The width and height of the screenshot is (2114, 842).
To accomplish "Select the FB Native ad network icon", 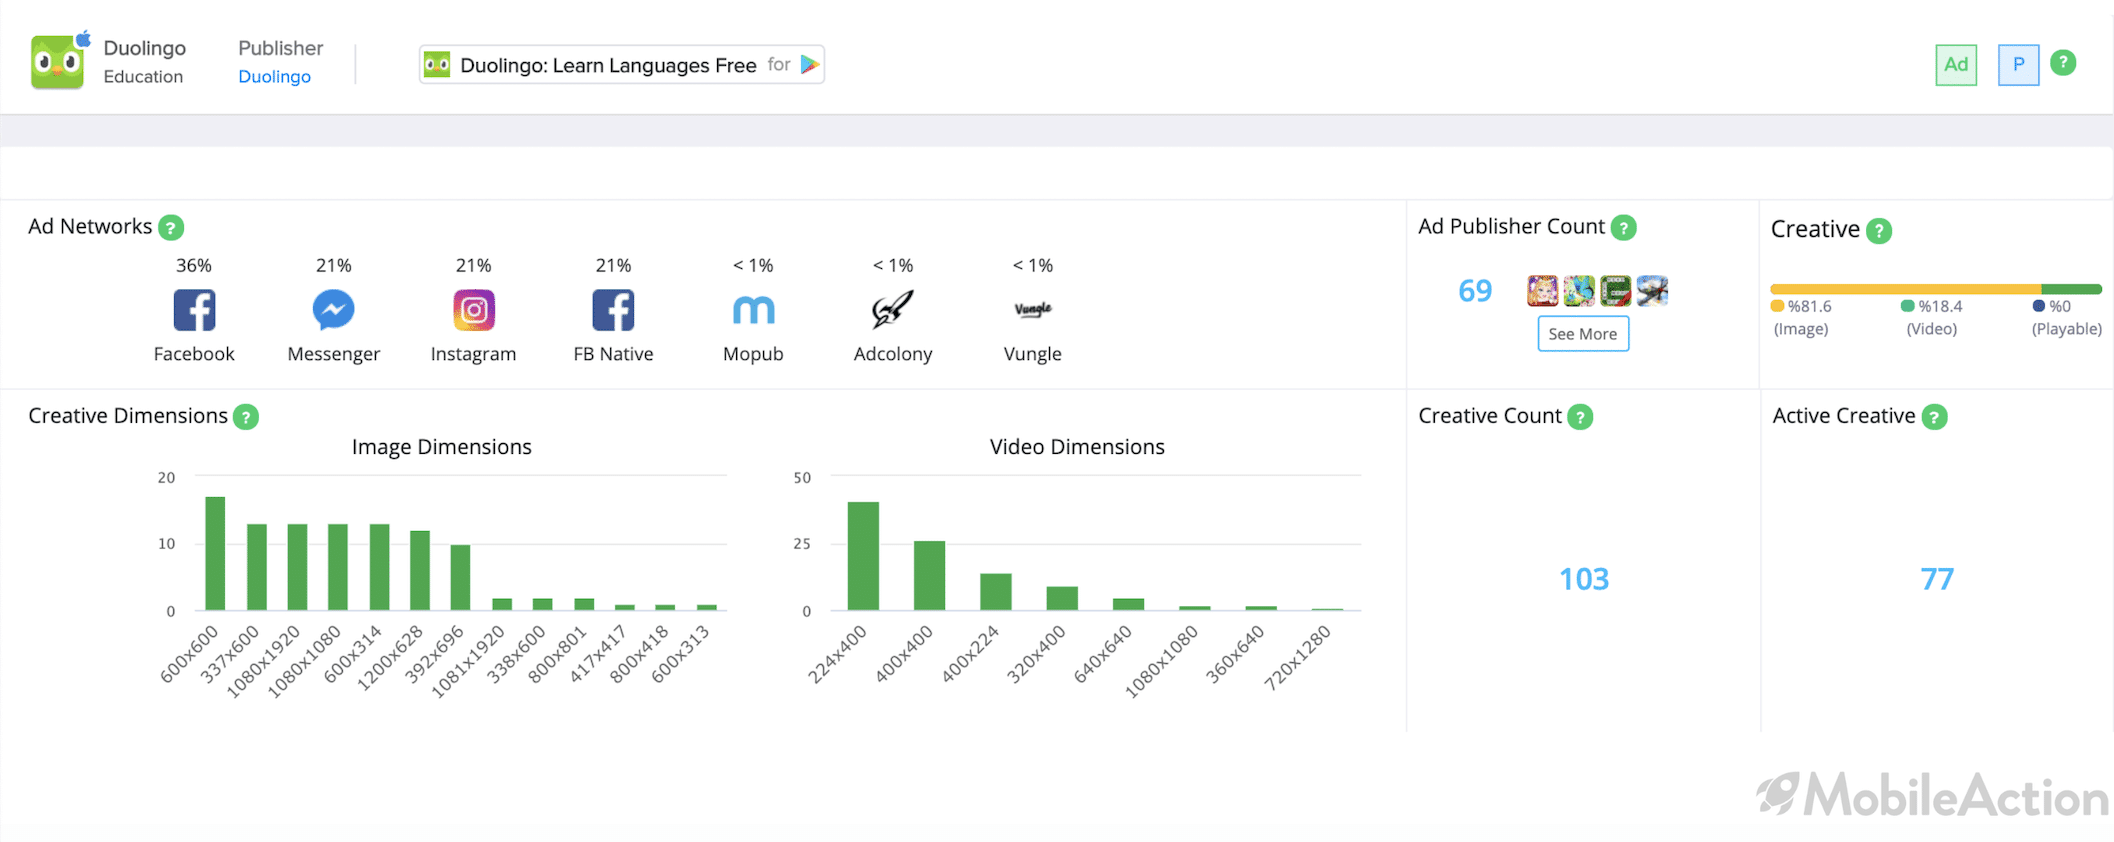I will coord(613,310).
